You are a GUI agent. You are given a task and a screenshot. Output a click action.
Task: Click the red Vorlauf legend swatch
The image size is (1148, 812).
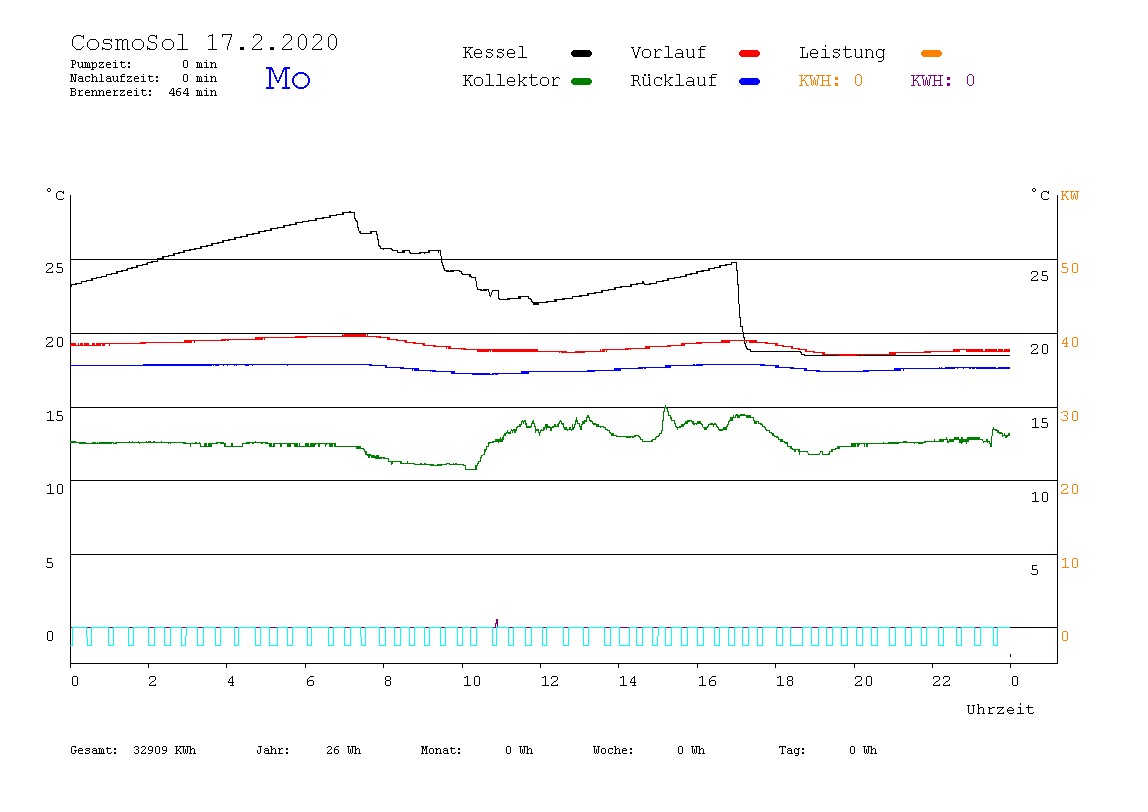point(750,53)
